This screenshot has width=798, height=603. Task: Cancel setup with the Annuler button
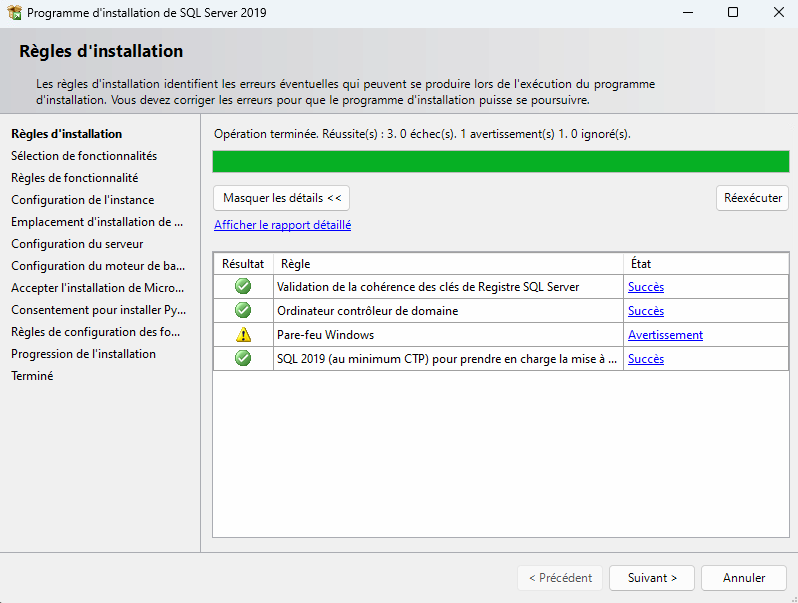[744, 578]
